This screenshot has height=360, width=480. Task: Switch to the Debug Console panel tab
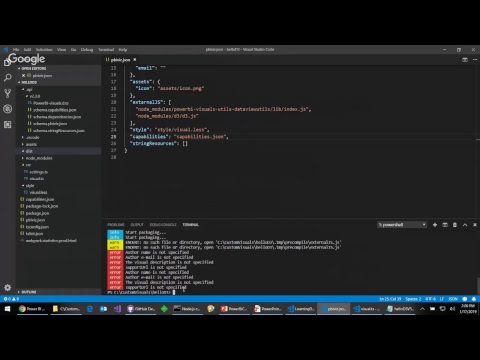point(163,225)
